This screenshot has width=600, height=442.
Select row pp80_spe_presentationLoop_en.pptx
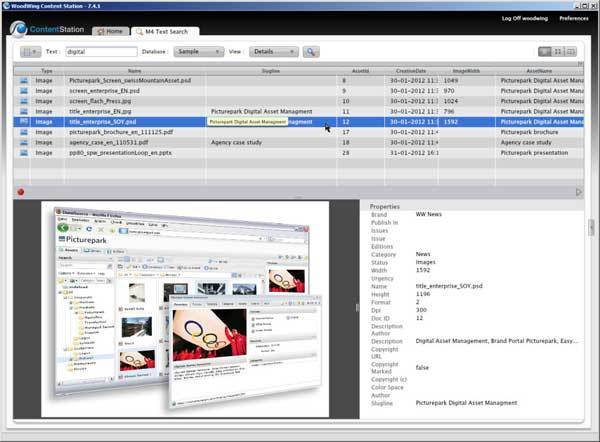coord(298,153)
